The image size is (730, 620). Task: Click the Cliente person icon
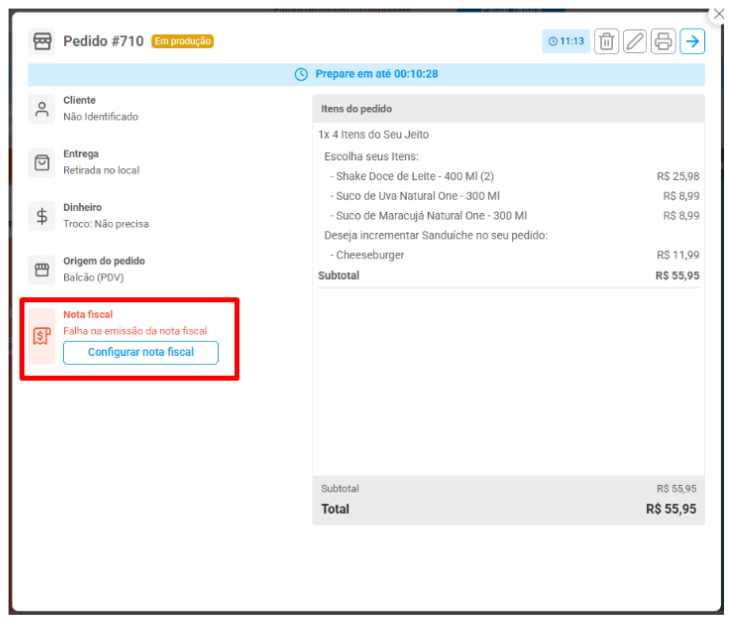coord(42,109)
